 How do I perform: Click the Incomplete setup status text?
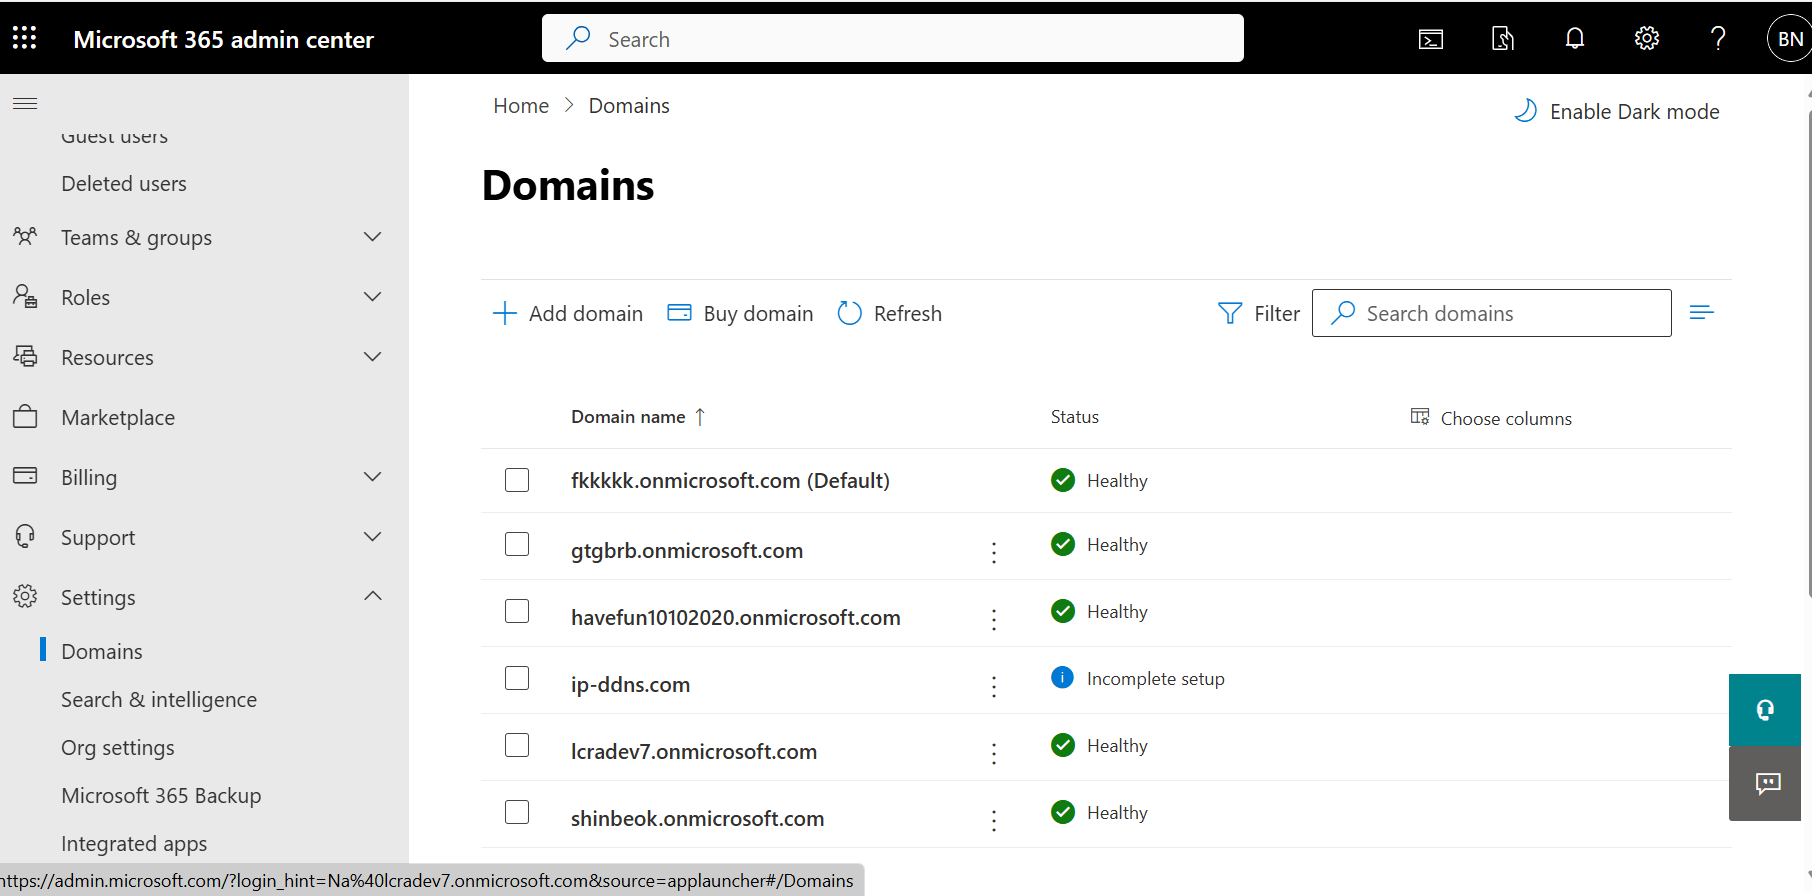[1156, 679]
